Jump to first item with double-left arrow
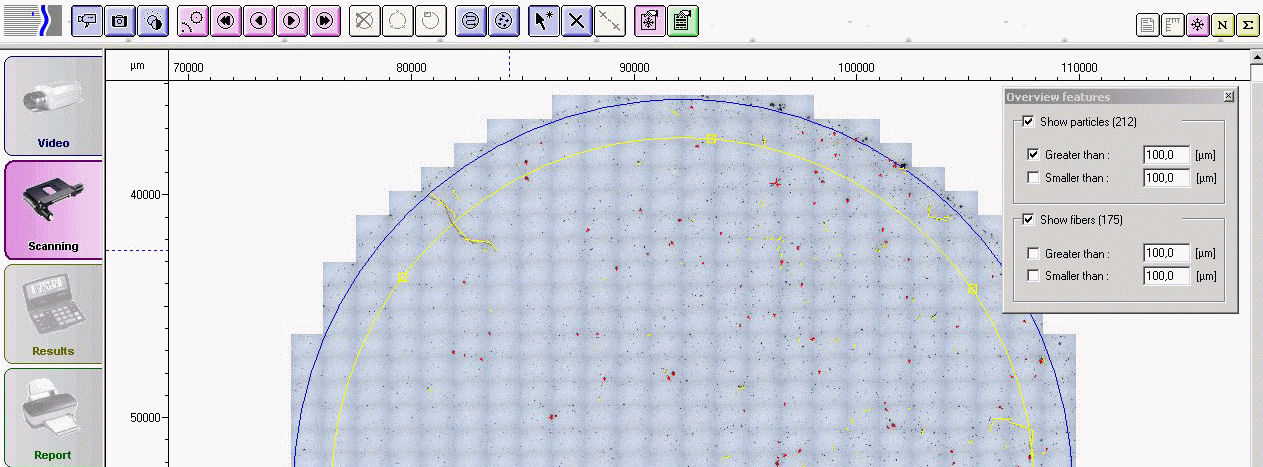Viewport: 1263px width, 467px height. (x=226, y=21)
